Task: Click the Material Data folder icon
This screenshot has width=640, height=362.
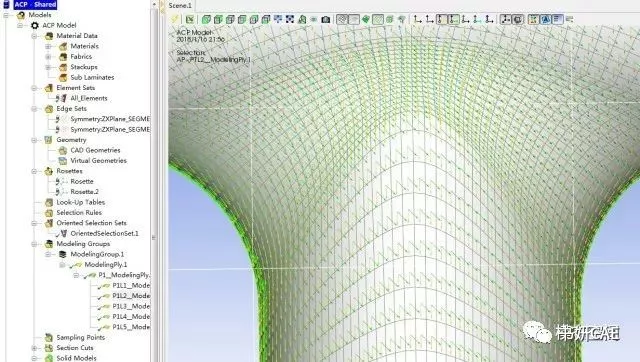Action: 49,36
